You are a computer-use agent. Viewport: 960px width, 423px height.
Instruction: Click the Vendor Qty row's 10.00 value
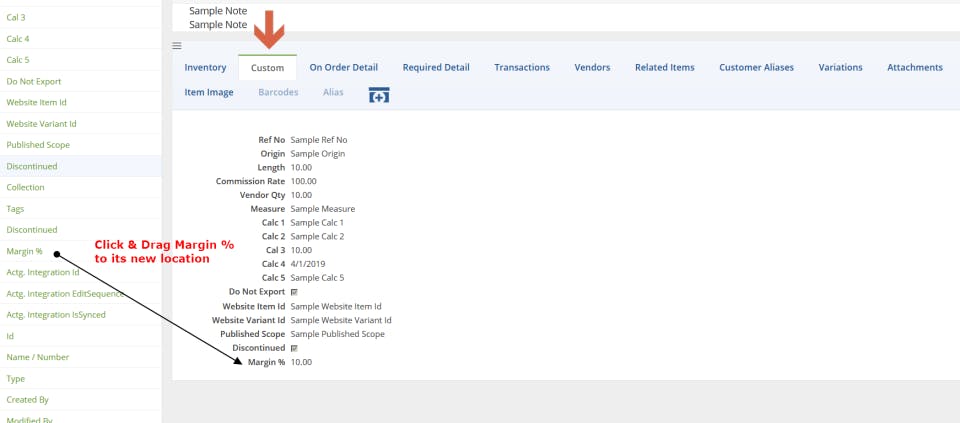(301, 195)
